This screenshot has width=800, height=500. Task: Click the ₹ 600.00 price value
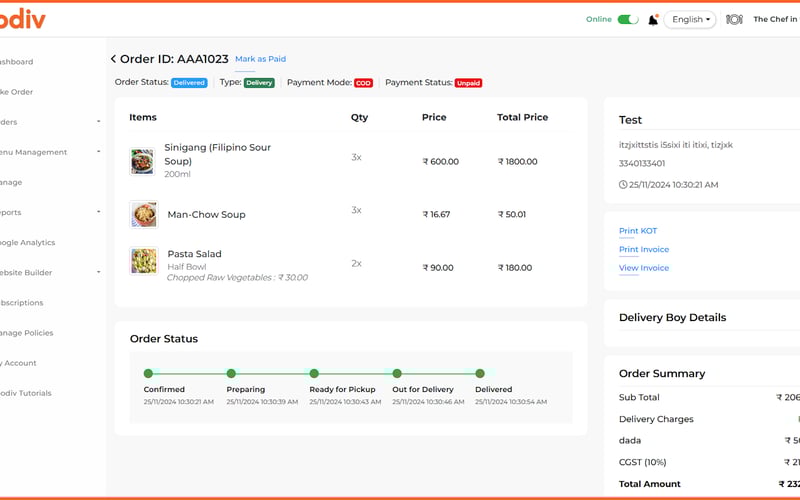click(x=441, y=162)
